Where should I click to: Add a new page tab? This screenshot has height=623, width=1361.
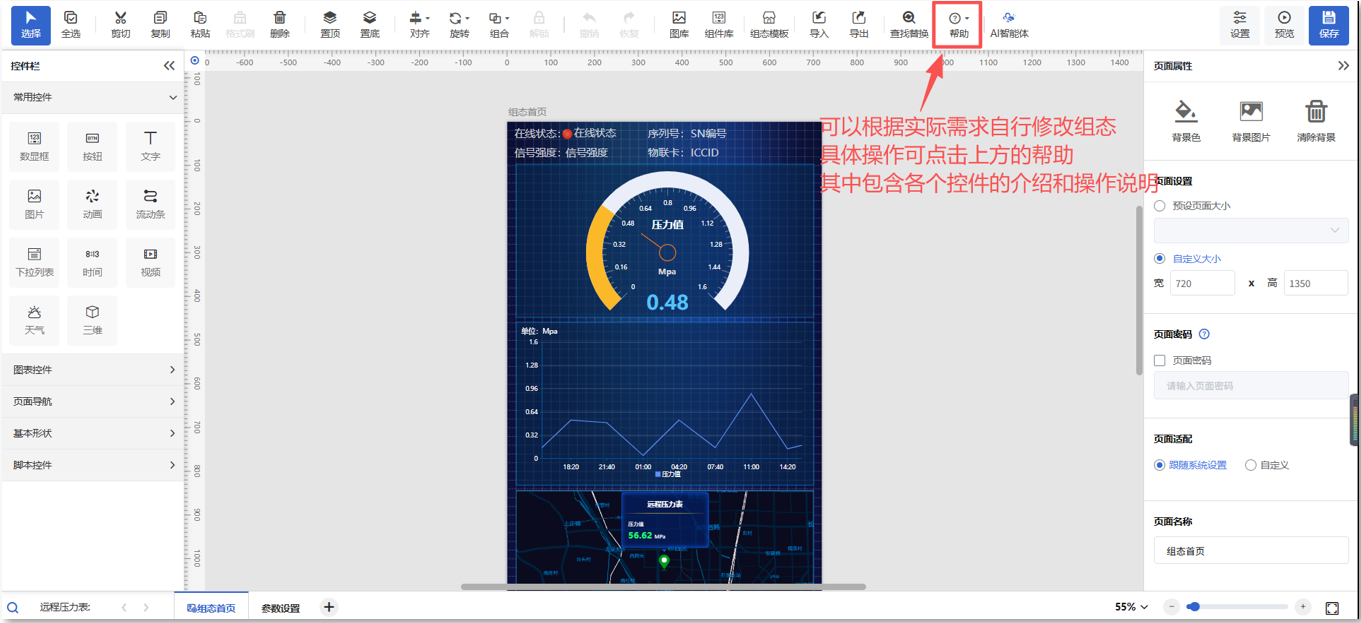[x=329, y=607]
